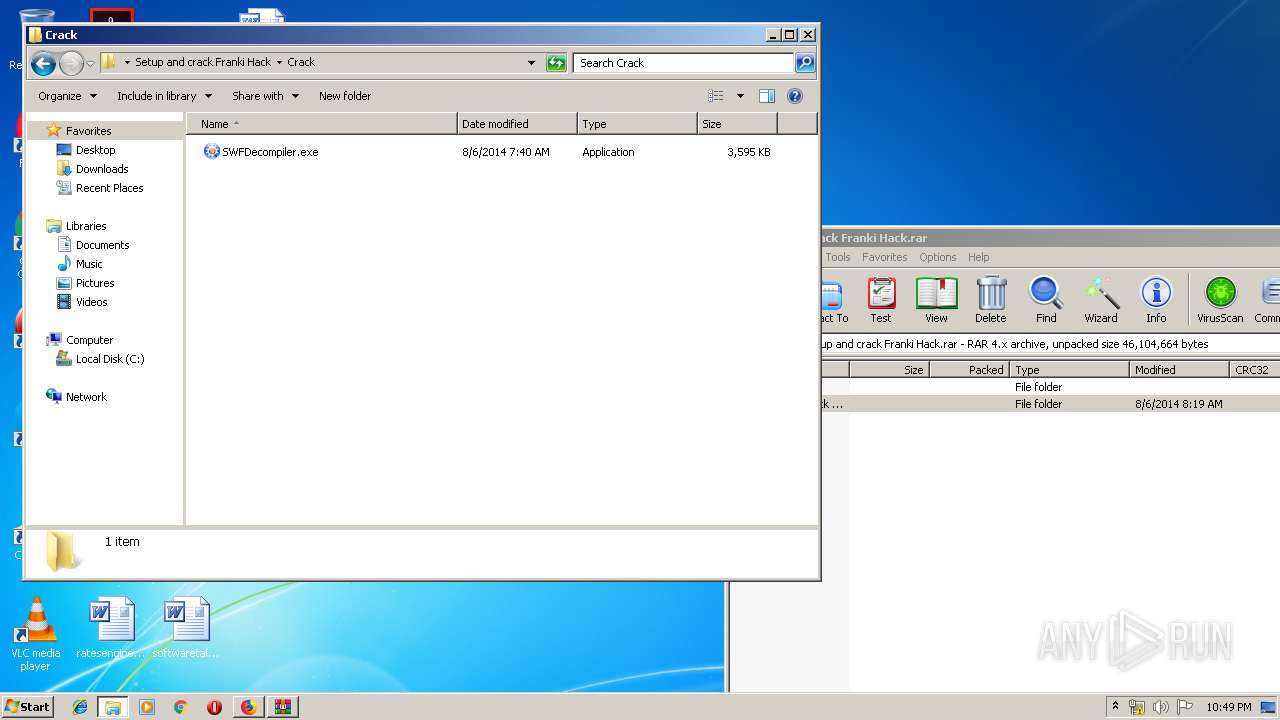Open WinRAR Help menu

pyautogui.click(x=979, y=257)
